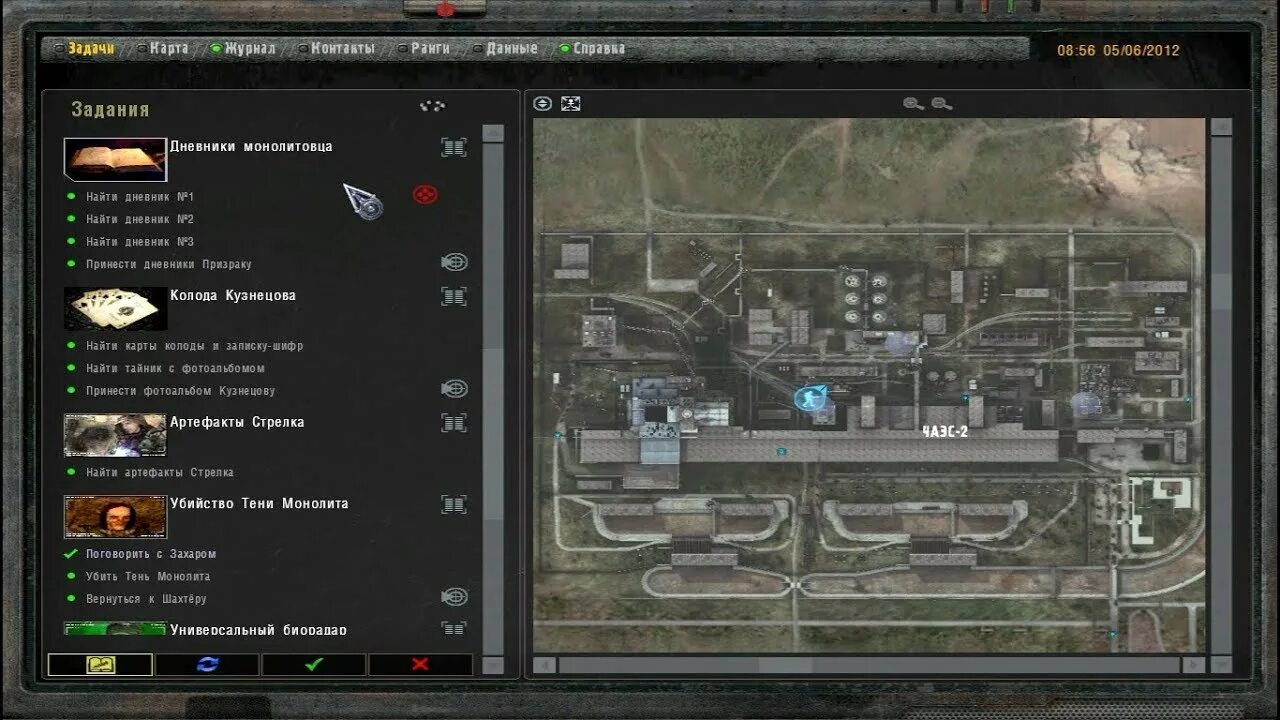Center map on player with actor icon
This screenshot has width=1280, height=720.
point(571,103)
